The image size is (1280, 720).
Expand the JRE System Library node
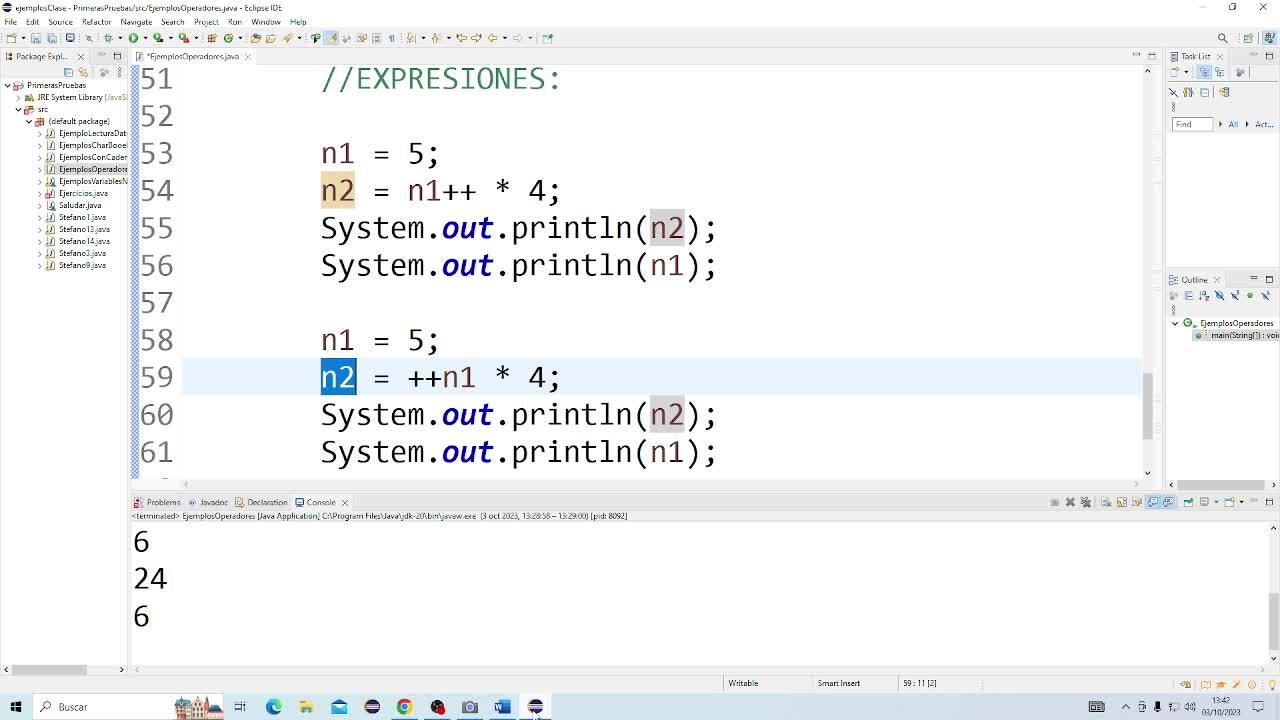tap(19, 97)
